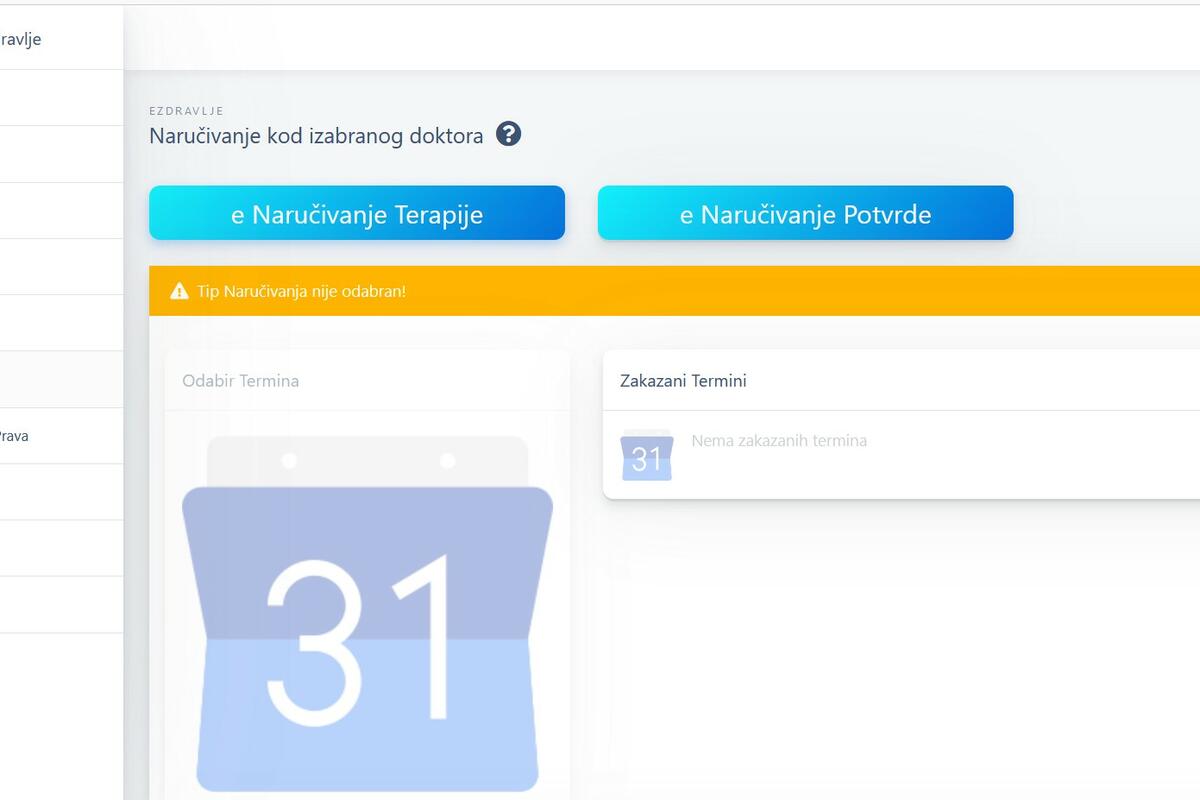Click the sidebar row directly below 'ravlje'
Image resolution: width=1200 pixels, height=800 pixels.
coord(60,98)
